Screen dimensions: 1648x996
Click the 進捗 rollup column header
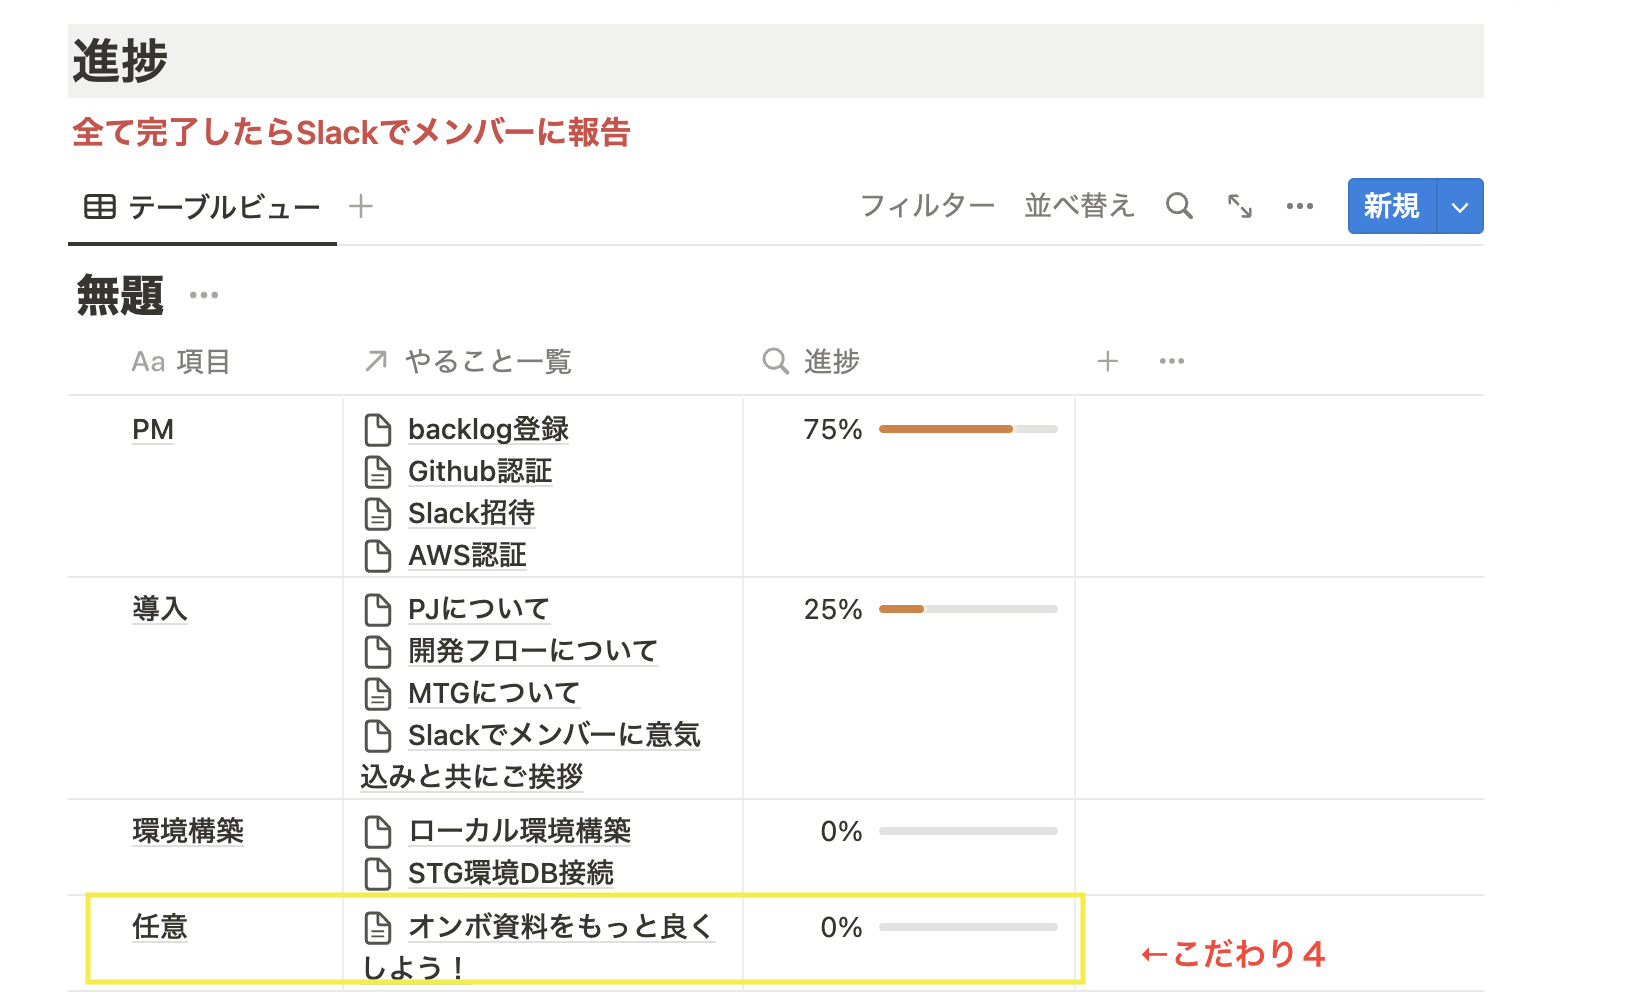830,361
